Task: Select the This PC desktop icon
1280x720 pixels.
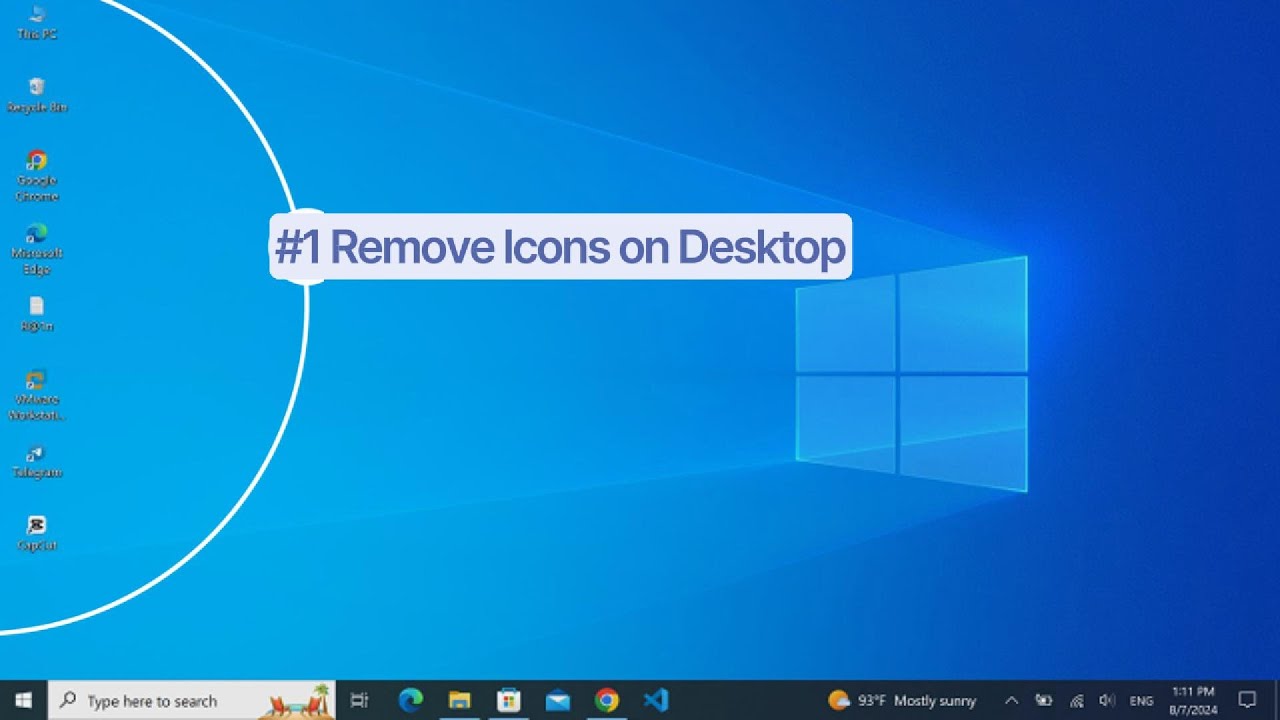Action: [x=37, y=23]
